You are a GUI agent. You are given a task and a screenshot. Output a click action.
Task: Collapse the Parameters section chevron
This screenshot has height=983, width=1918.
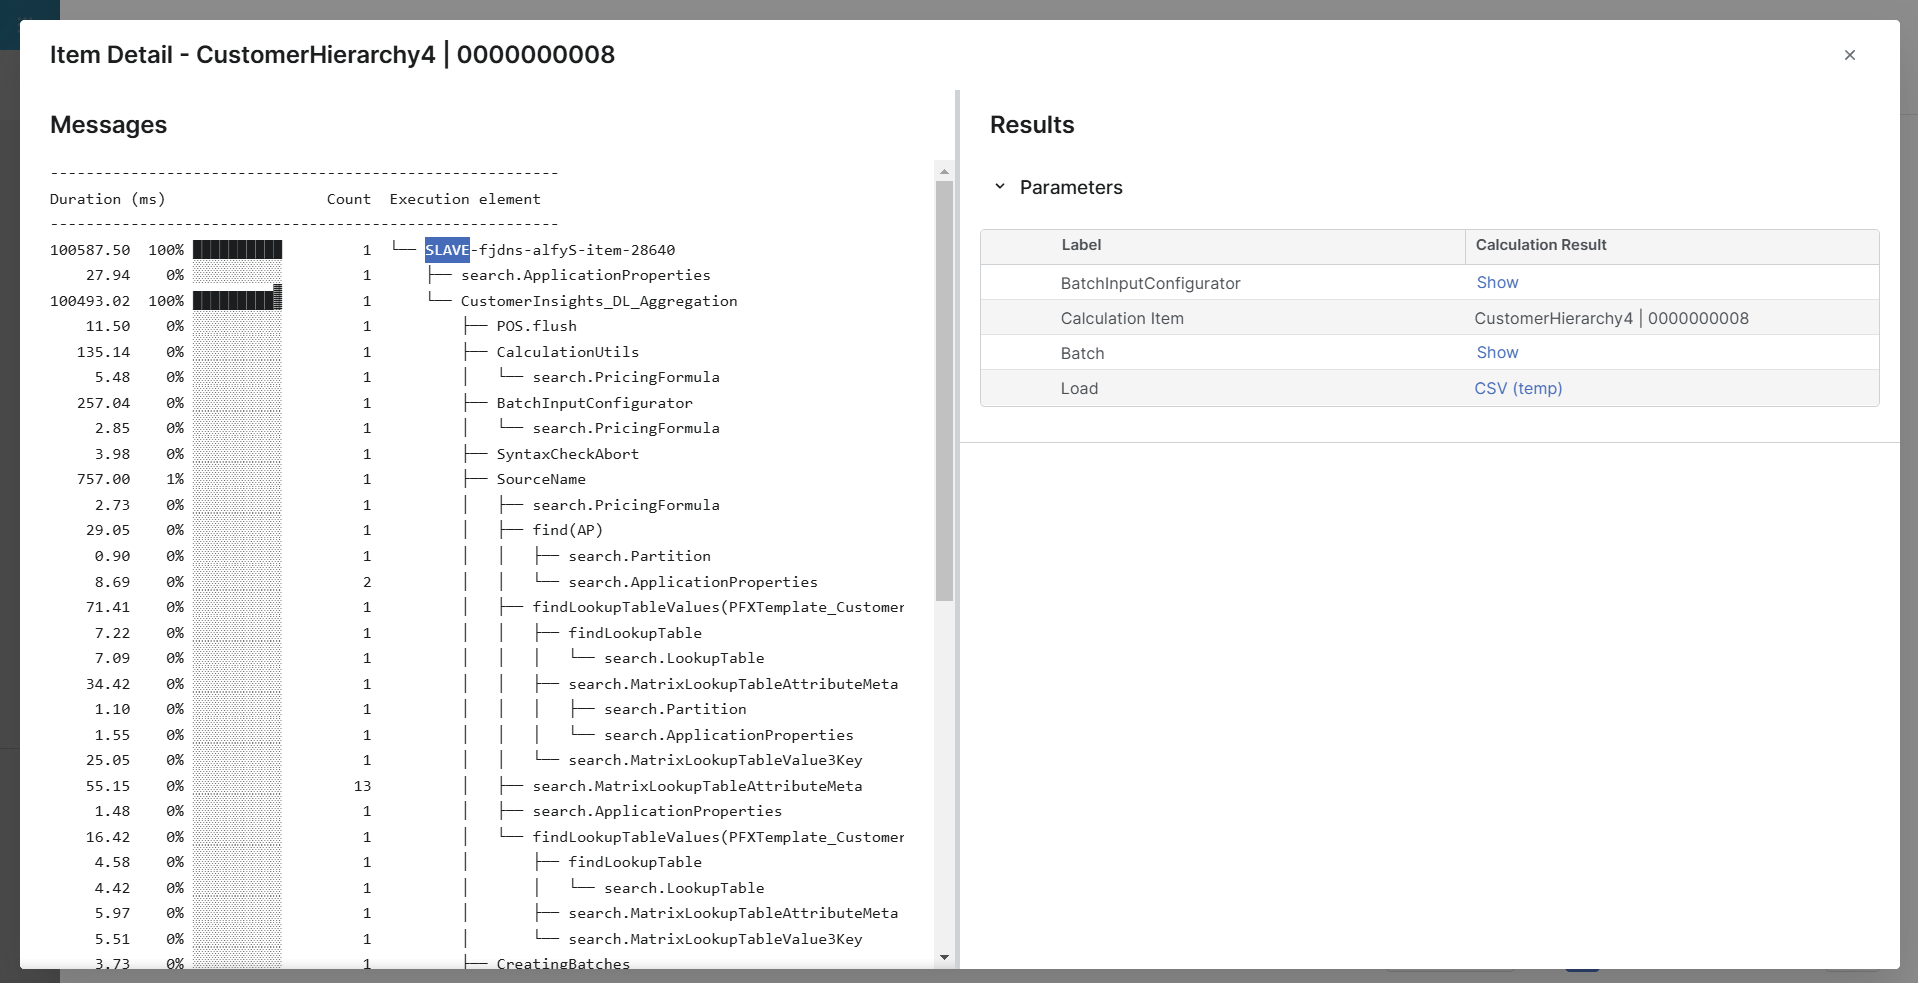[x=999, y=187]
